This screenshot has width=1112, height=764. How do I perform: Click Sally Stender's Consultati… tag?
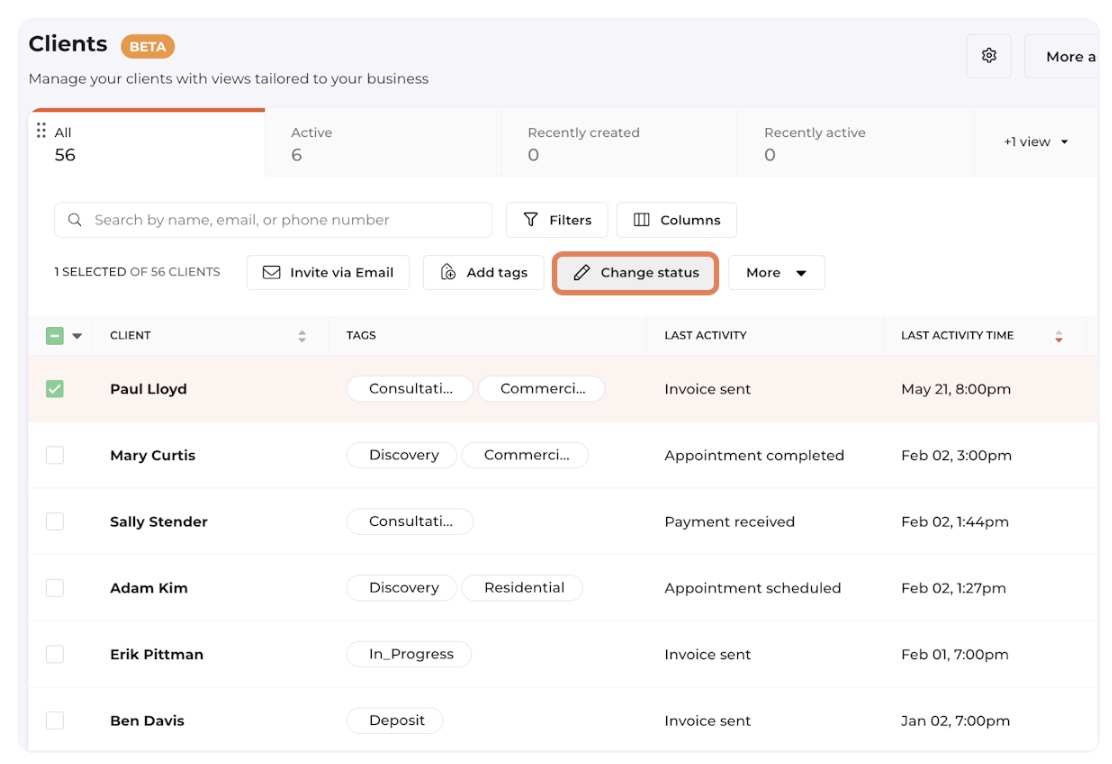410,521
